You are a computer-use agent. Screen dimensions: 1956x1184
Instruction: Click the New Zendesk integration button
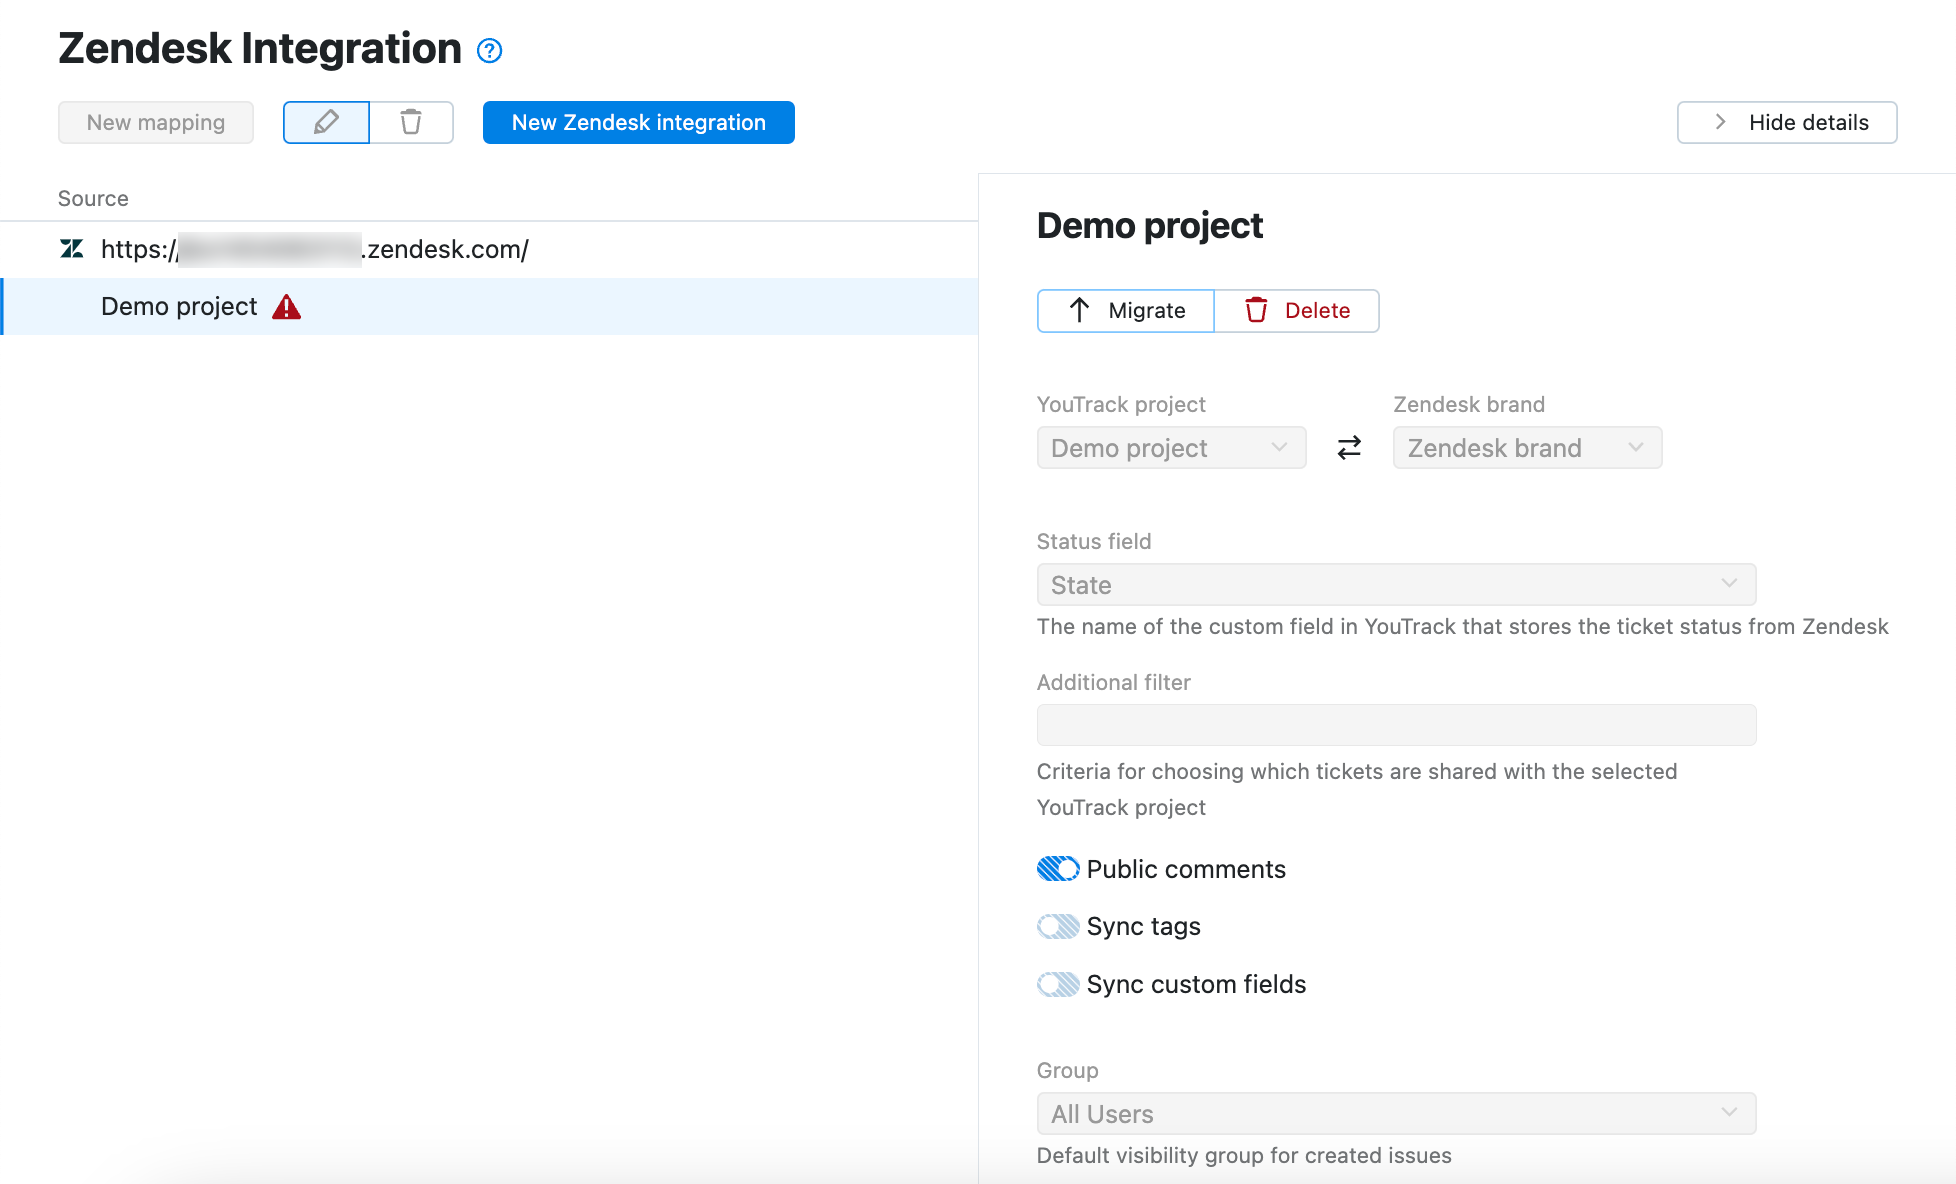637,122
